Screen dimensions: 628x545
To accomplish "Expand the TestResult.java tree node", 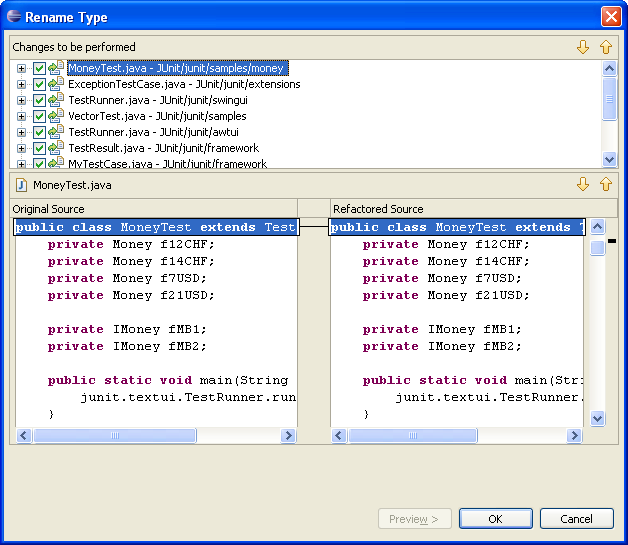I will (21, 149).
